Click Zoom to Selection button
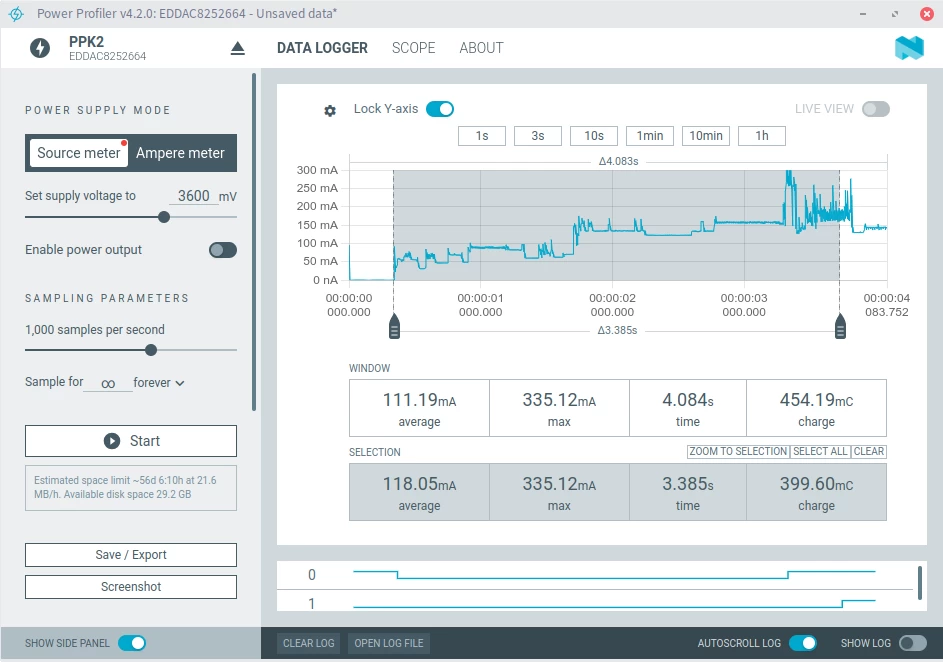The width and height of the screenshot is (943, 662). tap(738, 452)
